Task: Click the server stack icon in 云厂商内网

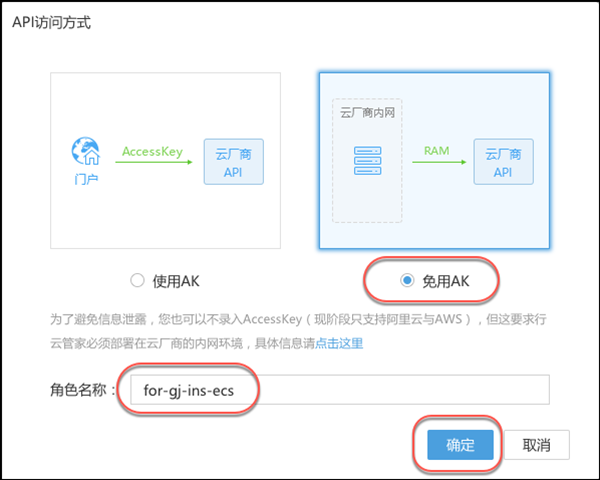Action: (x=367, y=161)
